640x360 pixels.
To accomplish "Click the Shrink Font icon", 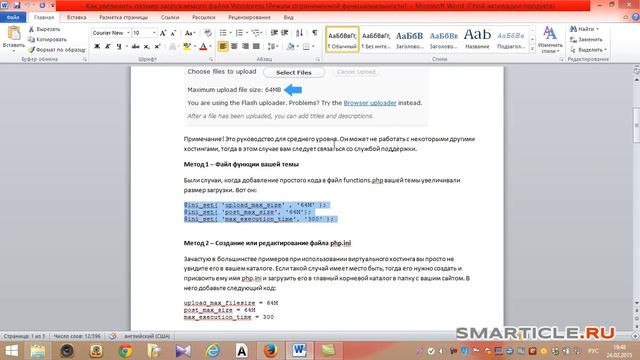I will [173, 33].
